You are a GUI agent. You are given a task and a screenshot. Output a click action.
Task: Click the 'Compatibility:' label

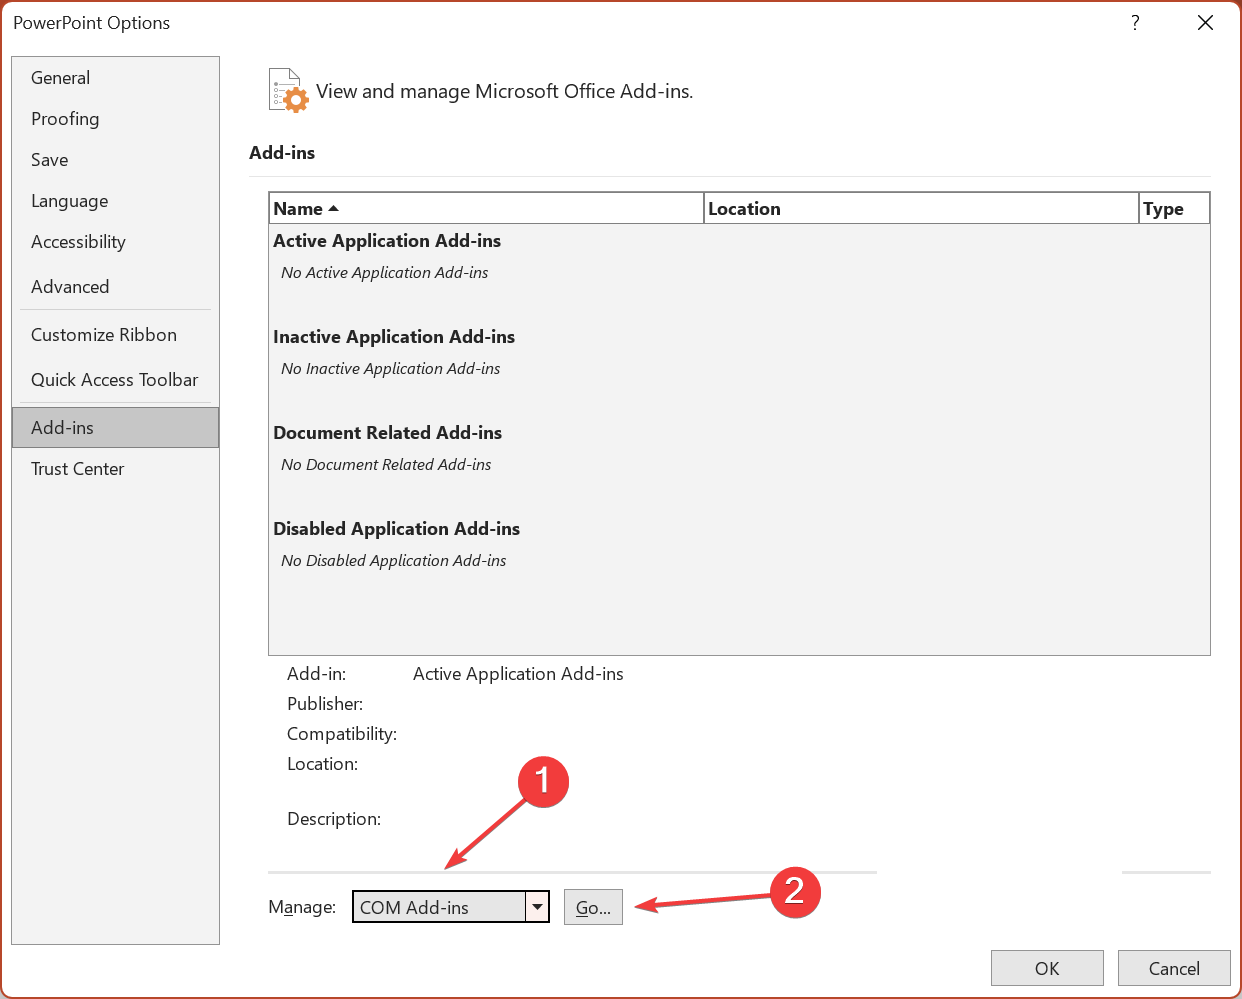(x=342, y=734)
